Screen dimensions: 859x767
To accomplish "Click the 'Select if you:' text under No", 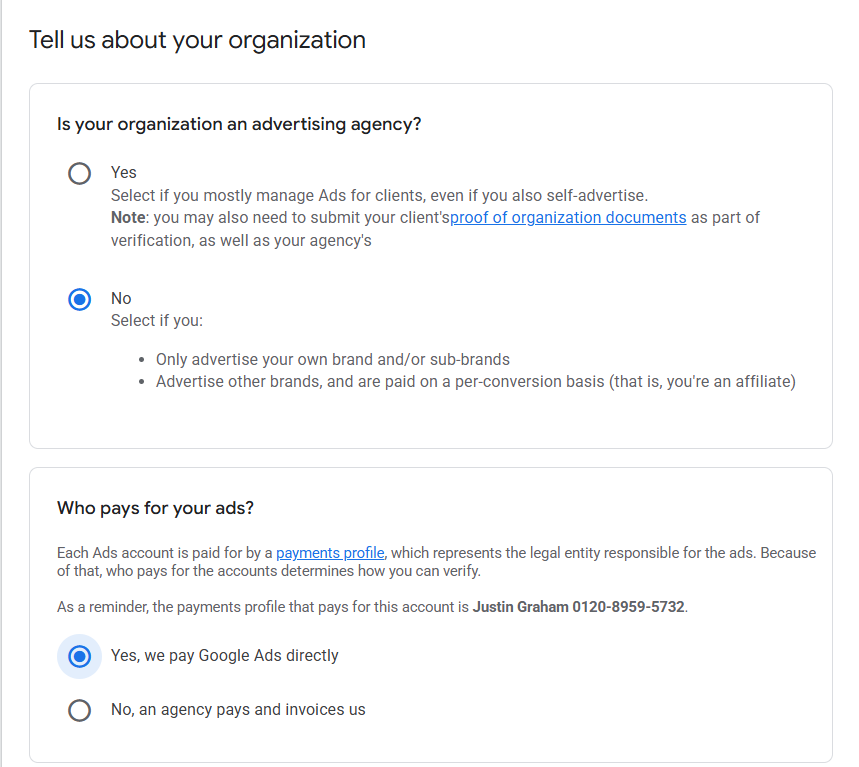I will coord(157,321).
